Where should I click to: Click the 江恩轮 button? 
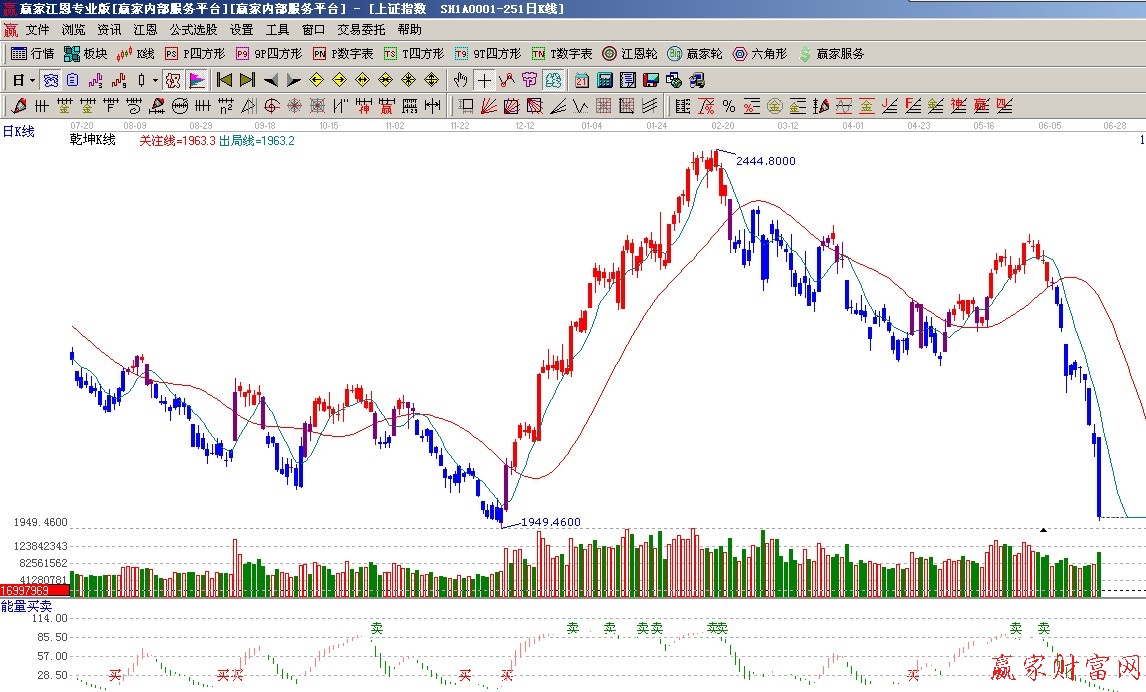(x=629, y=54)
